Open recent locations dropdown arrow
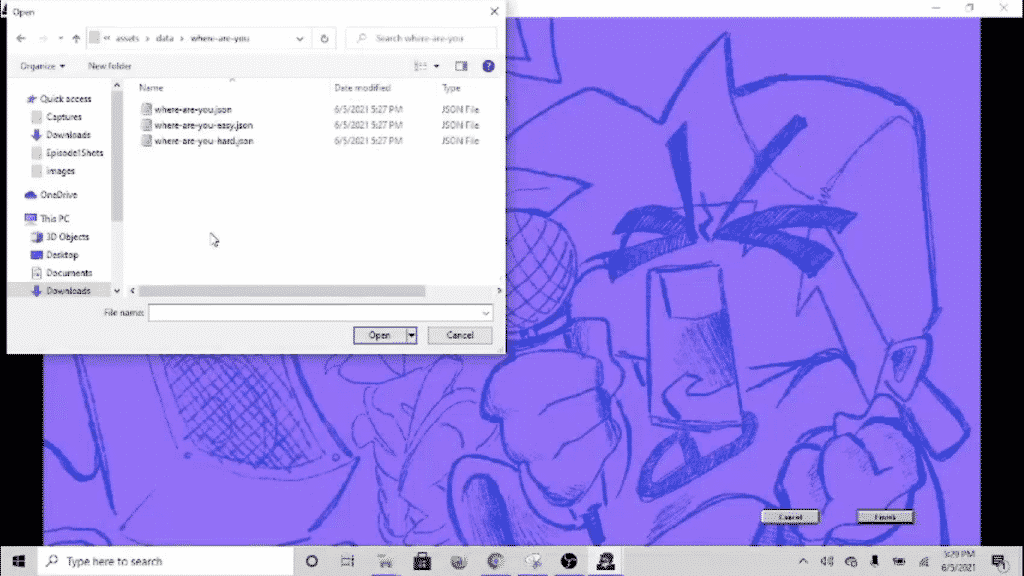This screenshot has width=1024, height=576. click(61, 39)
